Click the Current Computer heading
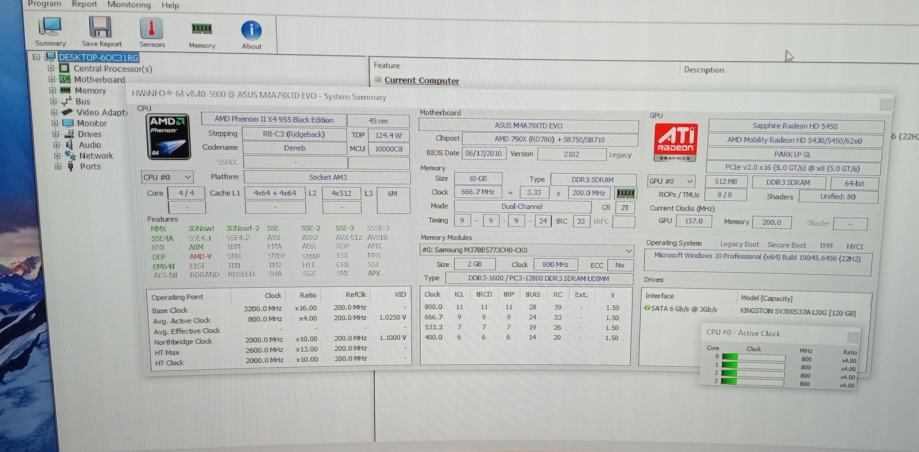The image size is (919, 452). click(422, 80)
